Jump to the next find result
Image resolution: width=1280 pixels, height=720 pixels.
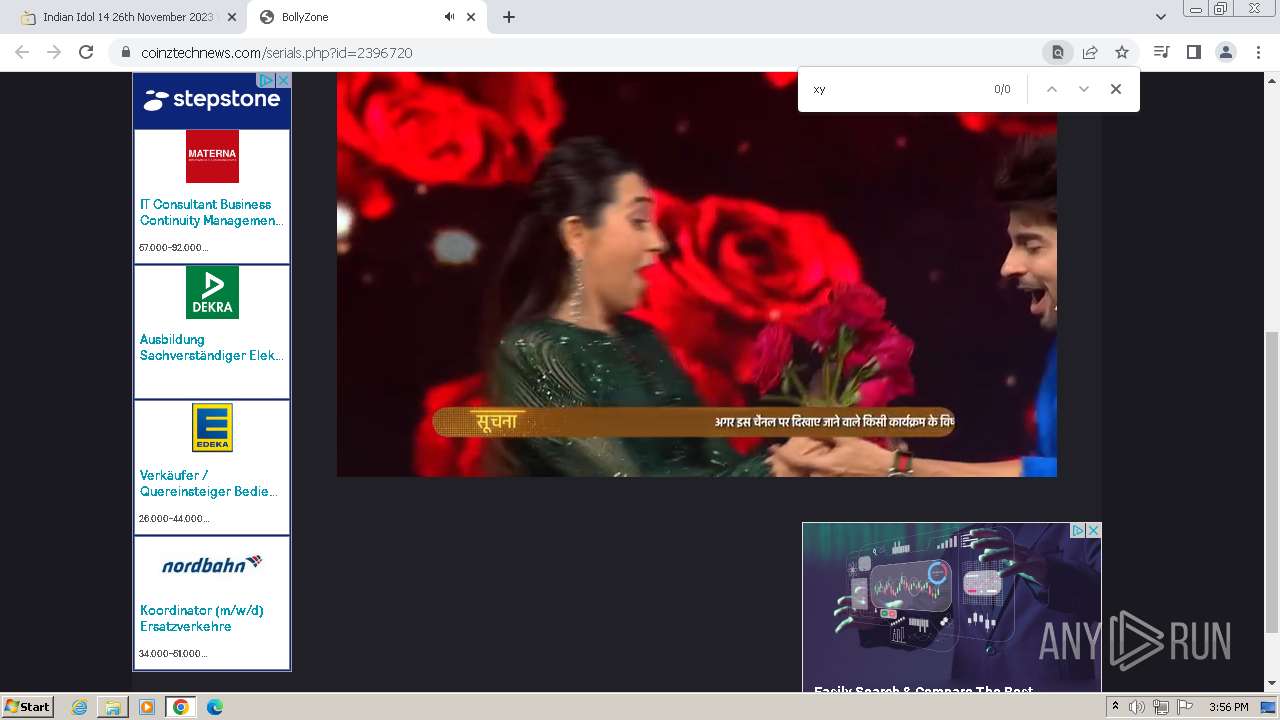click(1084, 89)
